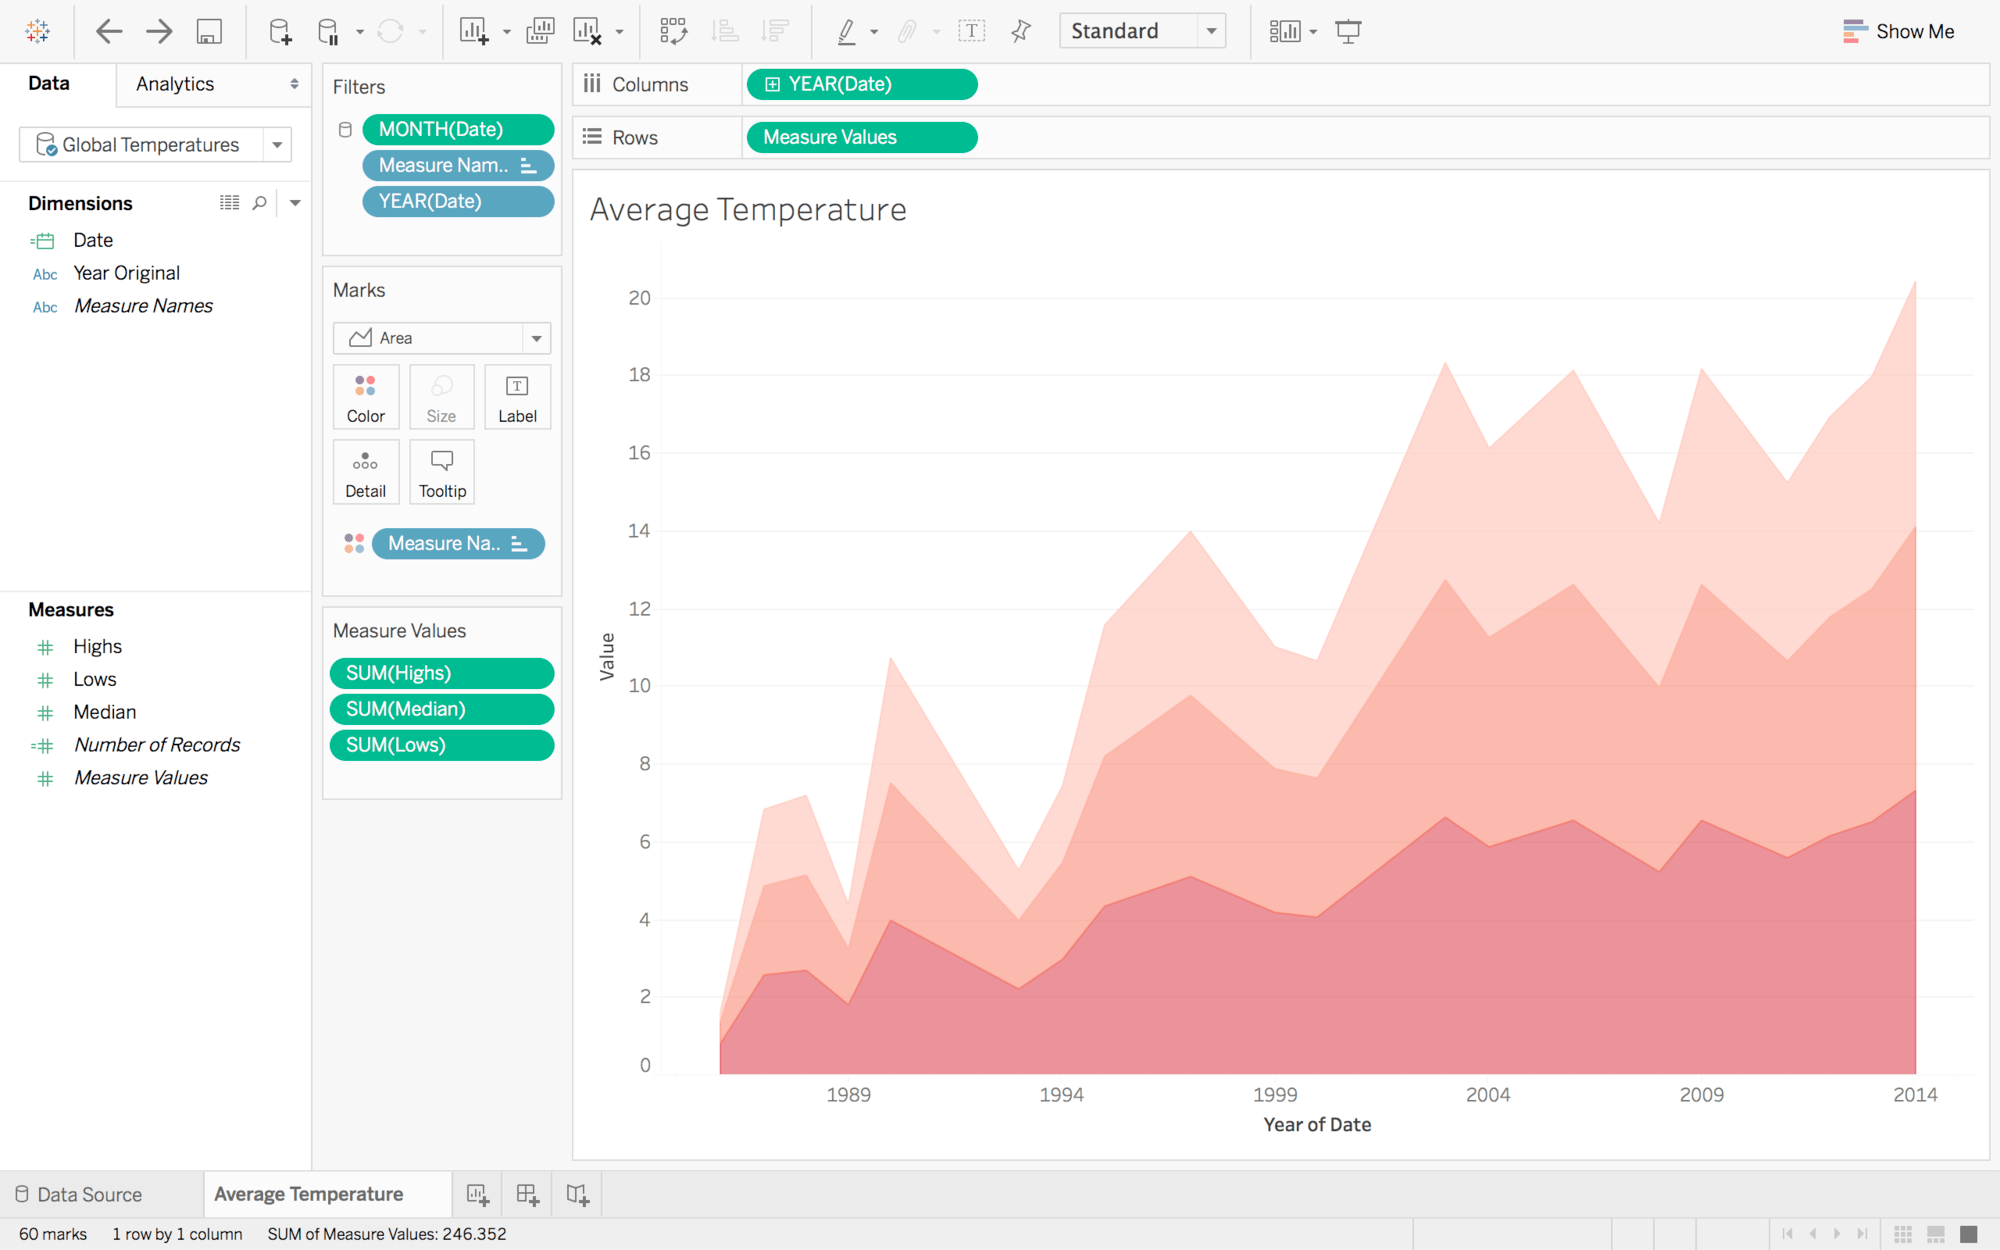Expand the YEAR(Date) columns pill
2000x1250 pixels.
point(772,84)
